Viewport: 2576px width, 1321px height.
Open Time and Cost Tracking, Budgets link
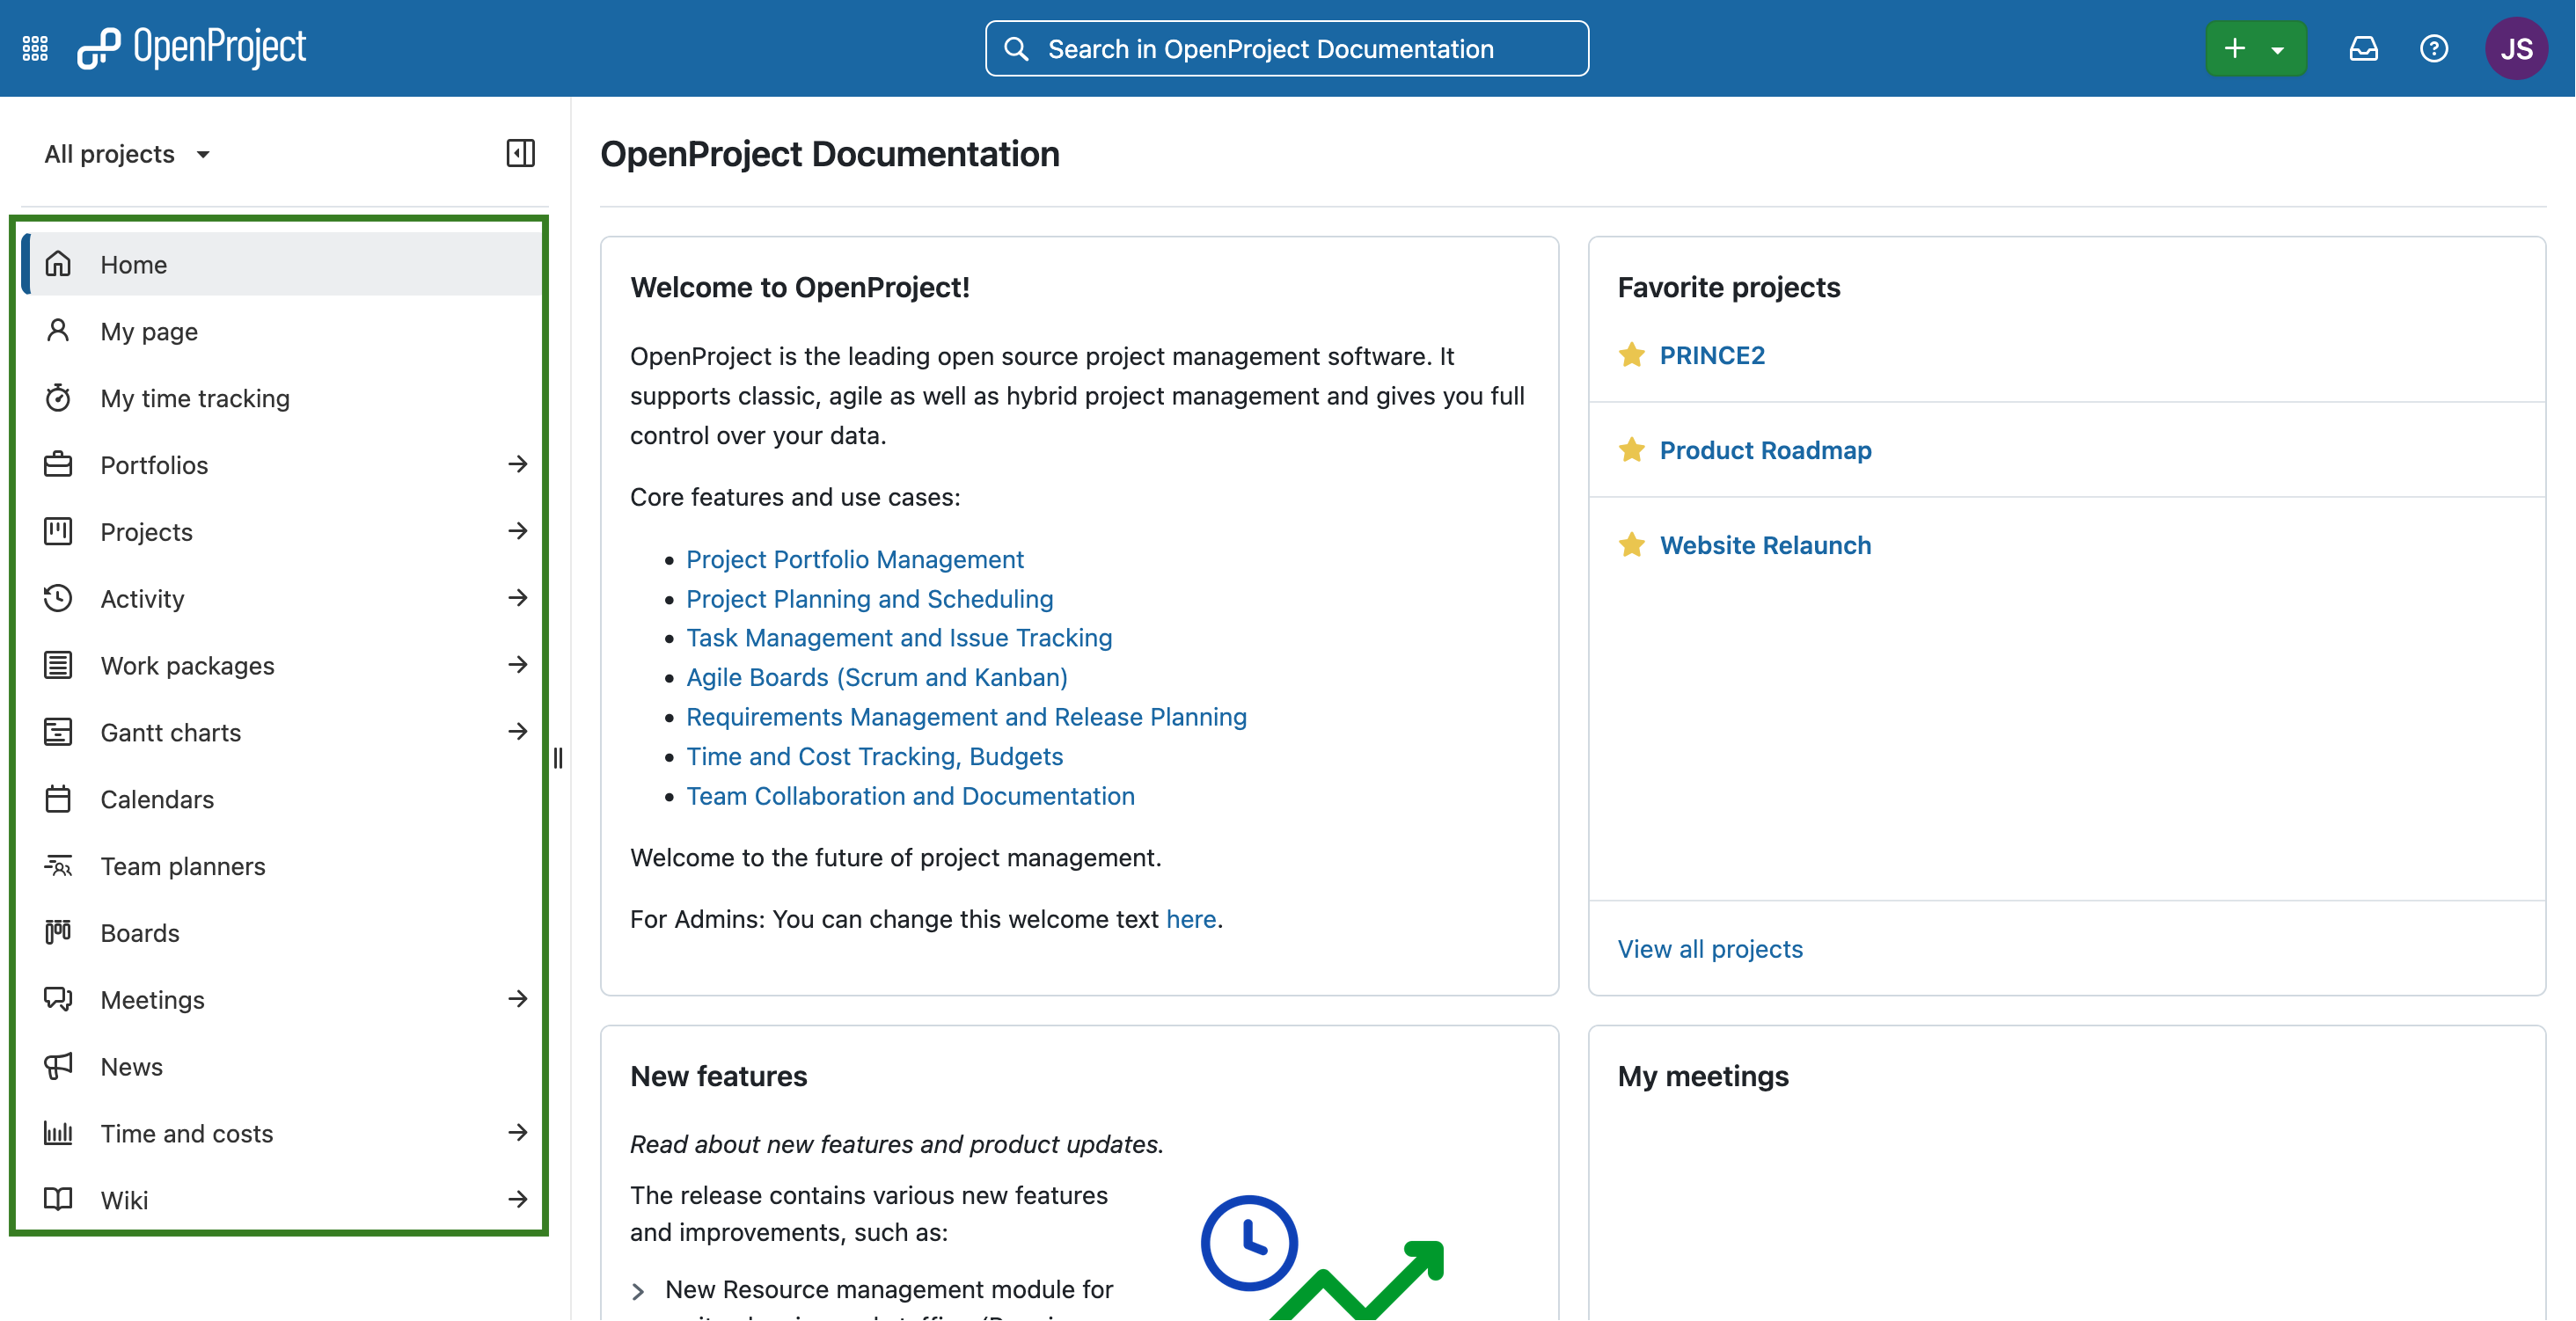coord(874,757)
